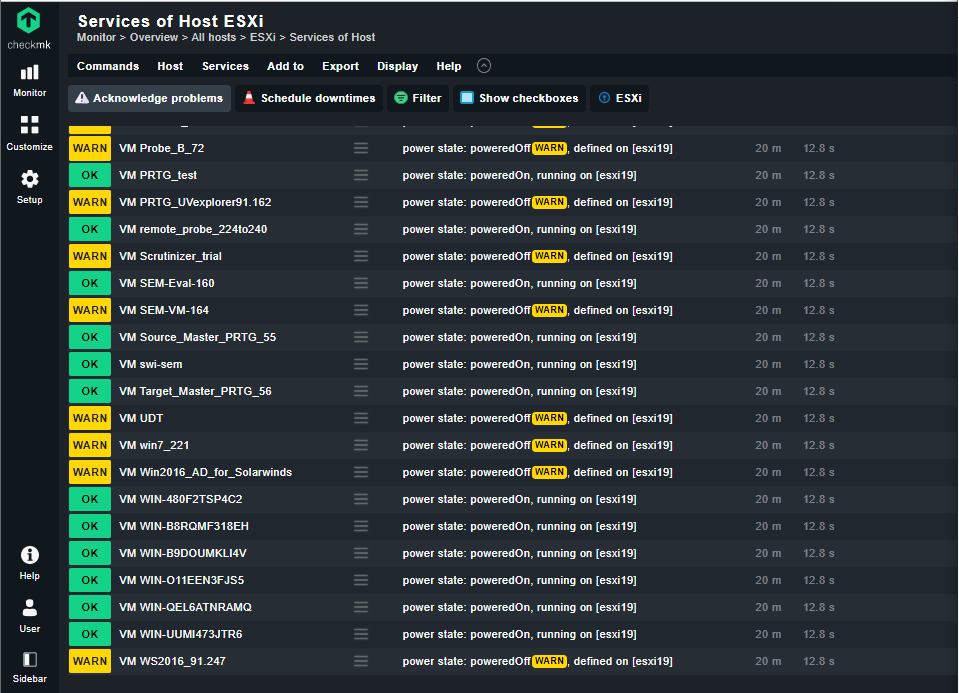This screenshot has width=959, height=693.
Task: Open the Help info menu
Action: [29, 563]
